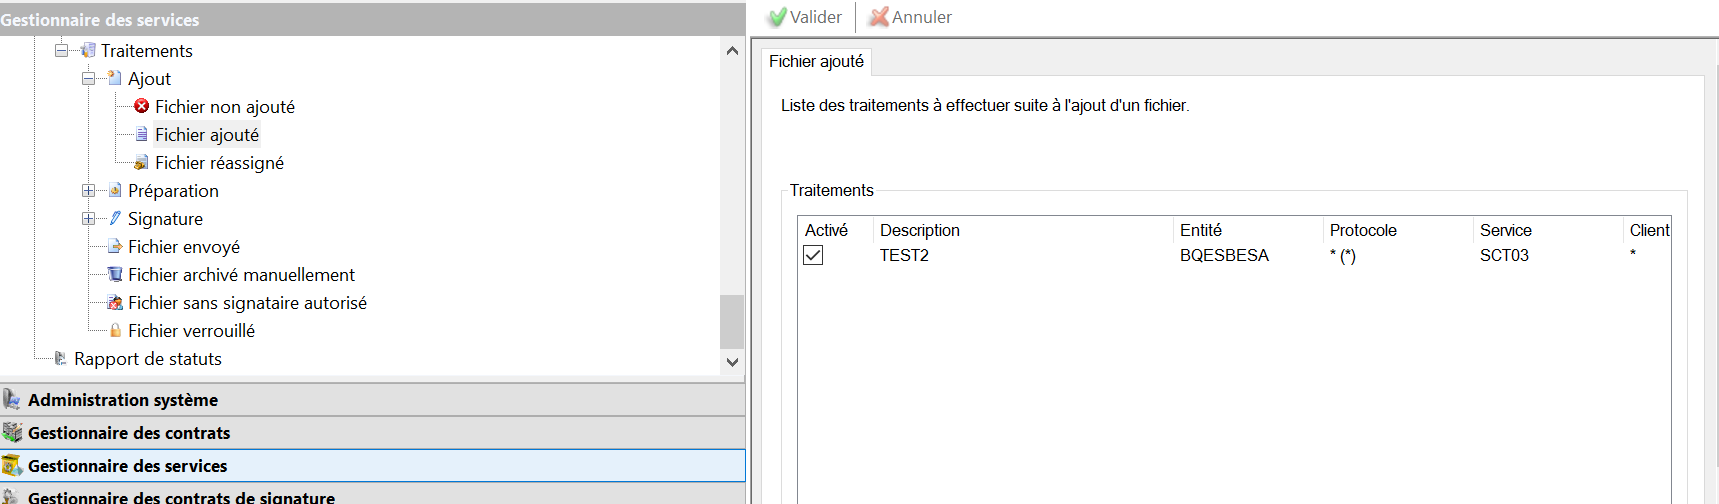Image resolution: width=1719 pixels, height=504 pixels.
Task: Click the pen icon next to Signature
Action: (115, 218)
